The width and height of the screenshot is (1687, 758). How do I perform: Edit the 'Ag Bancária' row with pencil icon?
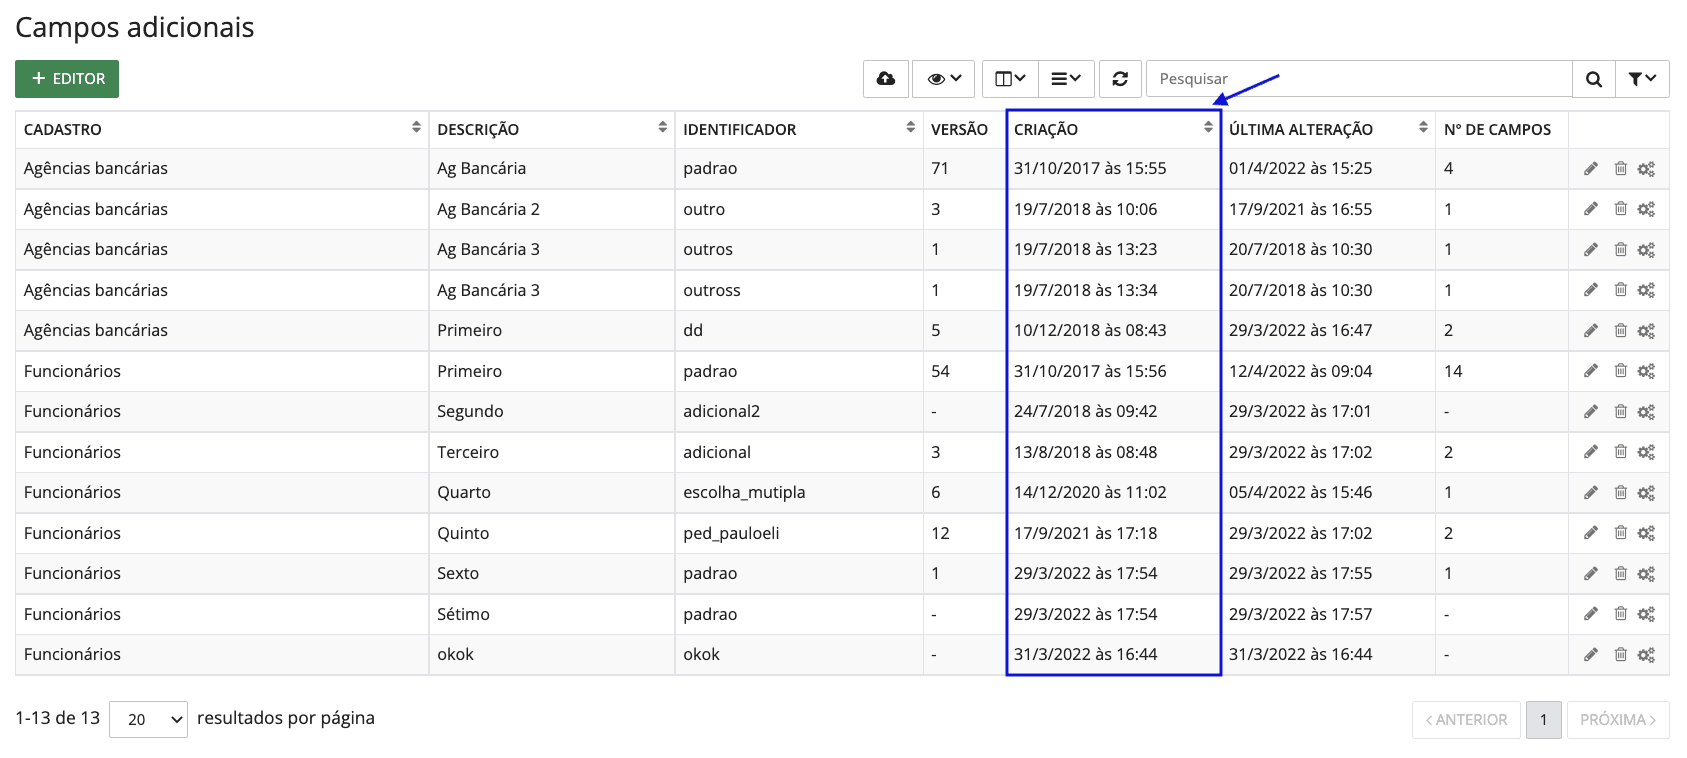[1591, 169]
